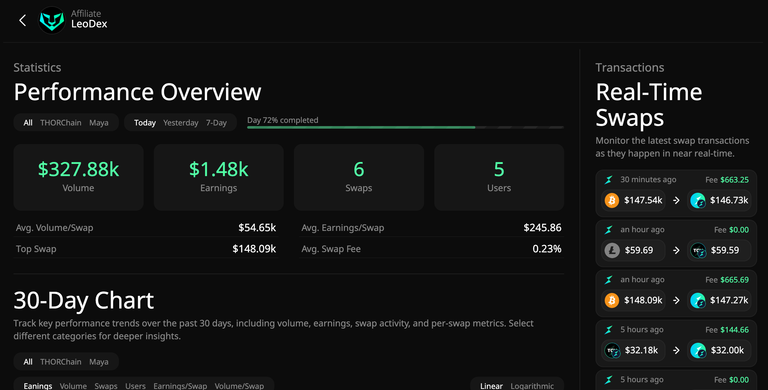
Task: Go back using the left chevron arrow
Action: (x=23, y=21)
